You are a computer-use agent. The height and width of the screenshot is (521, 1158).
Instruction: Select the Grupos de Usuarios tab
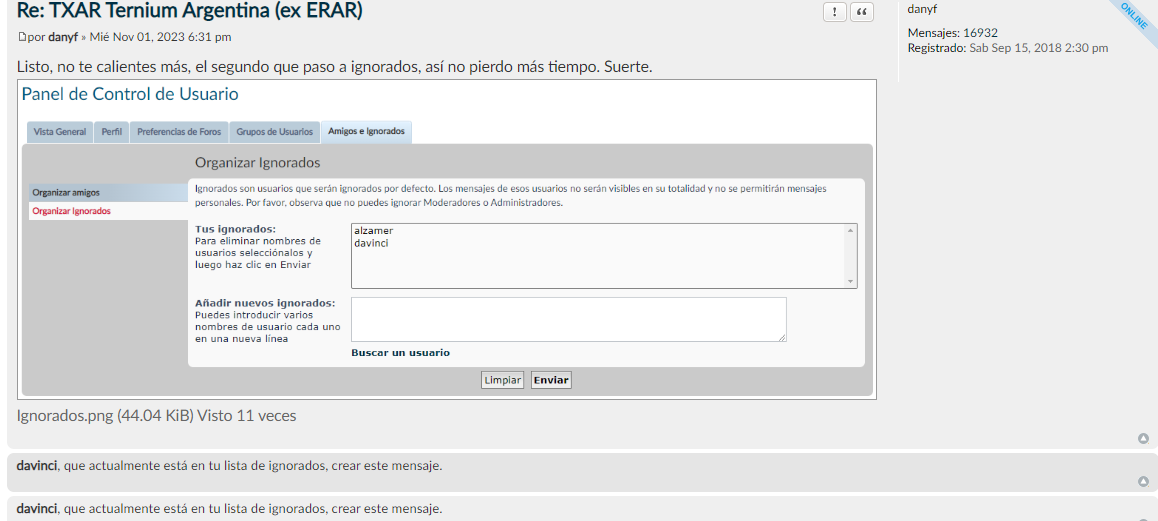(274, 132)
